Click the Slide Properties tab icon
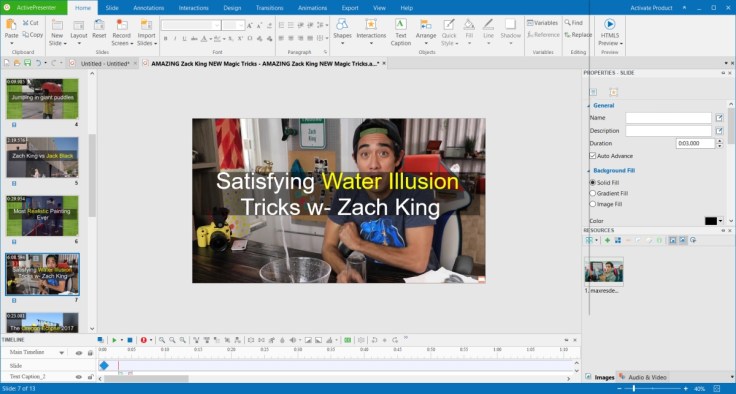The width and height of the screenshot is (736, 394). [593, 92]
